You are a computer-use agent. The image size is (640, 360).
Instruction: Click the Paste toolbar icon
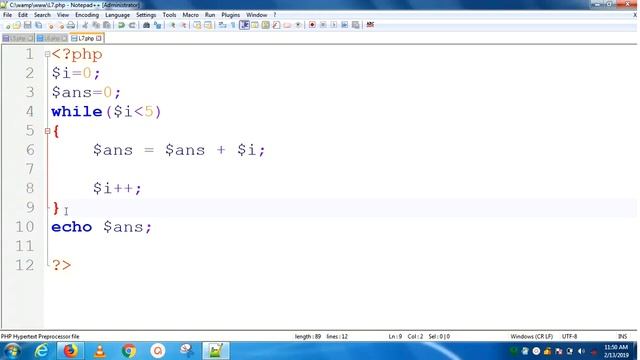pos(107,25)
